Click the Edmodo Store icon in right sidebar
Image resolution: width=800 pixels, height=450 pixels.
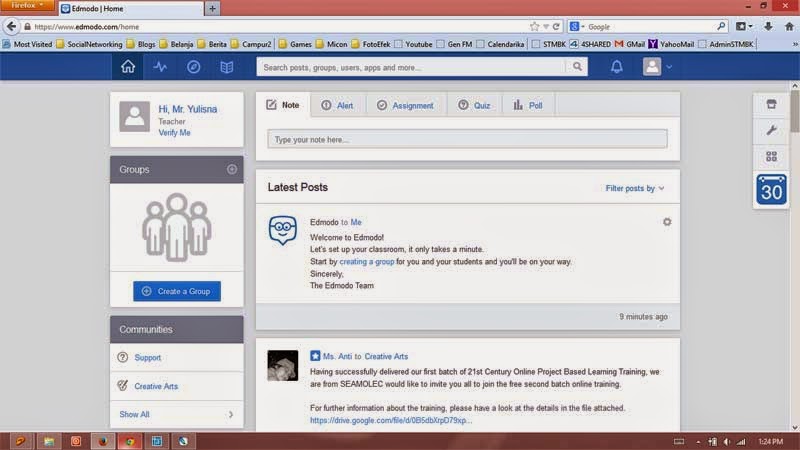pos(771,105)
